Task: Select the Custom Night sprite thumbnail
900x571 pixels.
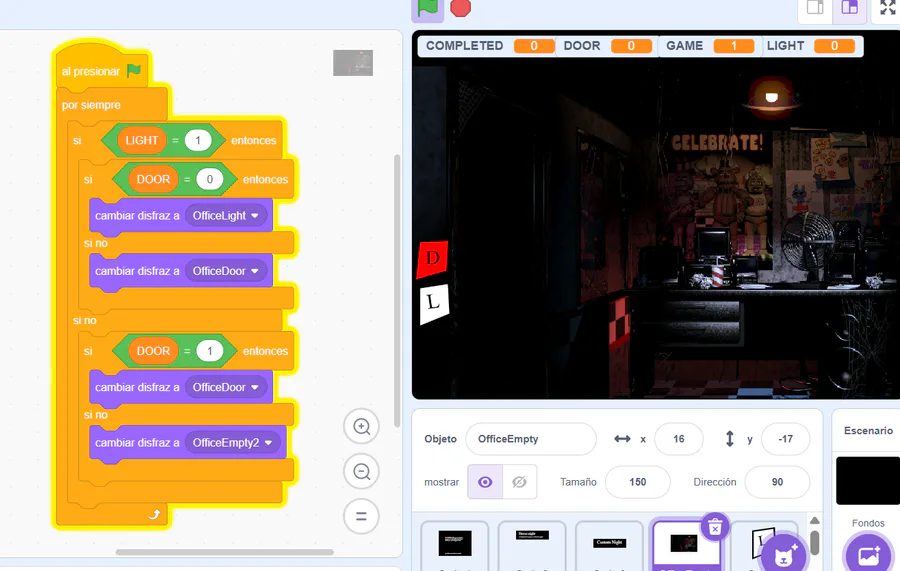Action: point(610,545)
